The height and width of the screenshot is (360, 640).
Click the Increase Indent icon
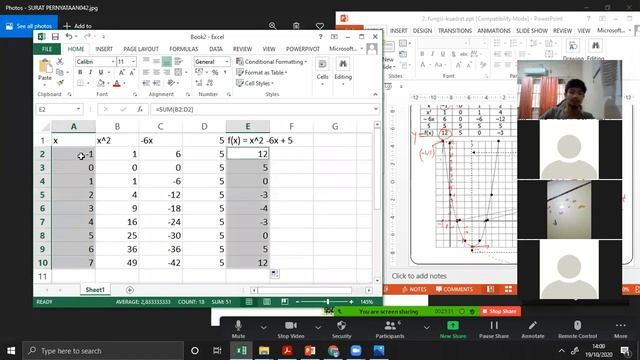[x=156, y=83]
